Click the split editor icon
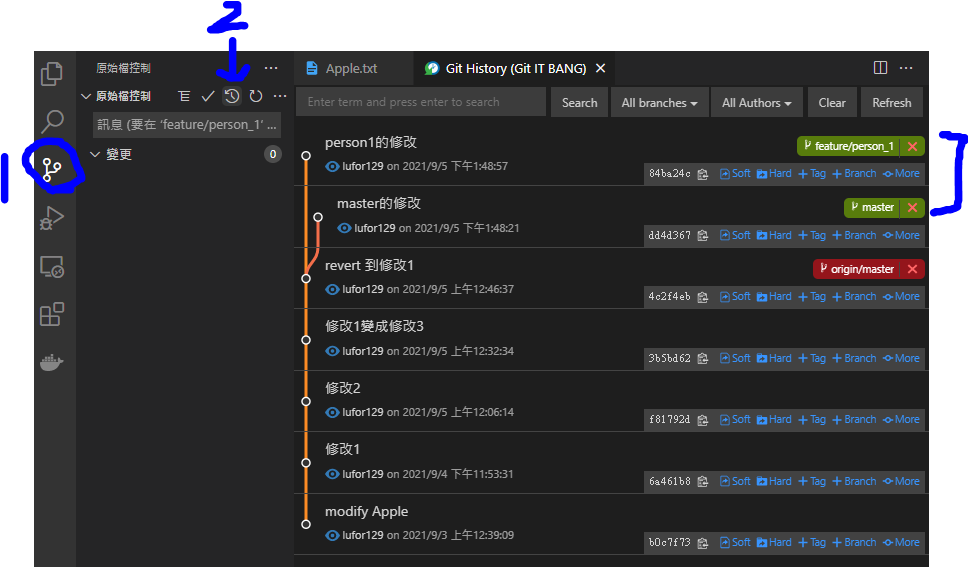 (x=880, y=68)
